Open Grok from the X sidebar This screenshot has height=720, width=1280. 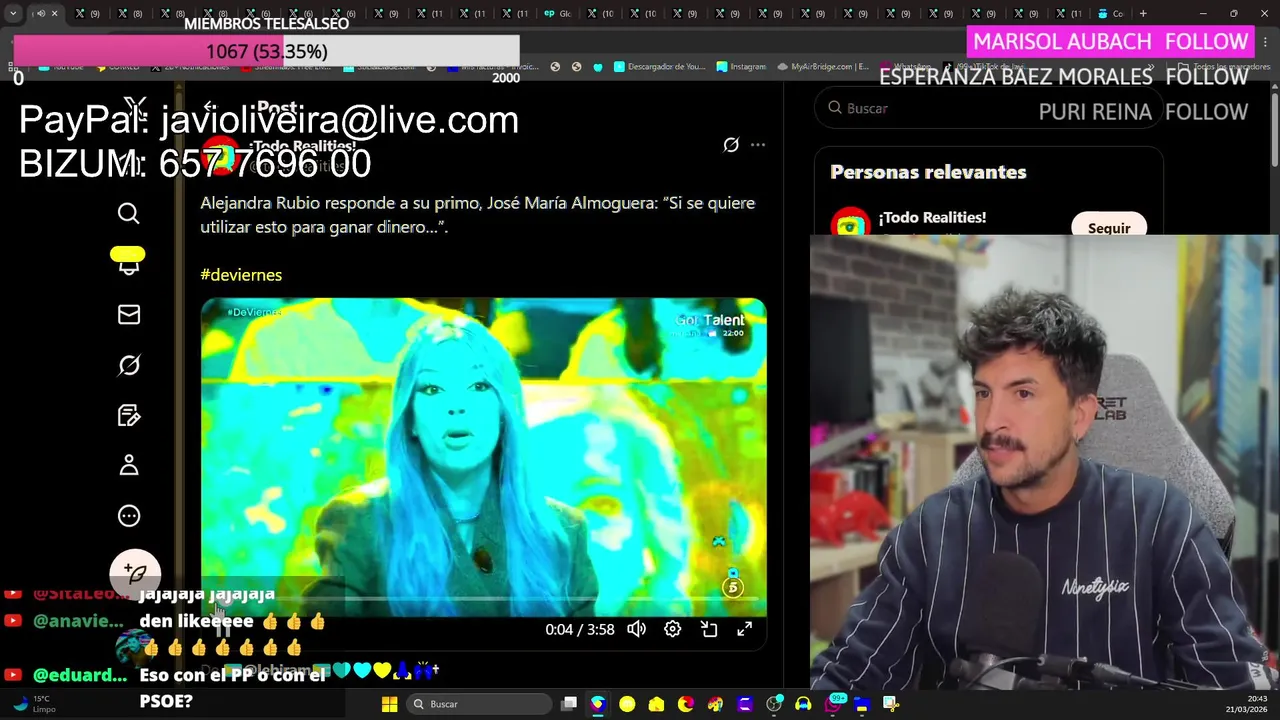click(129, 365)
